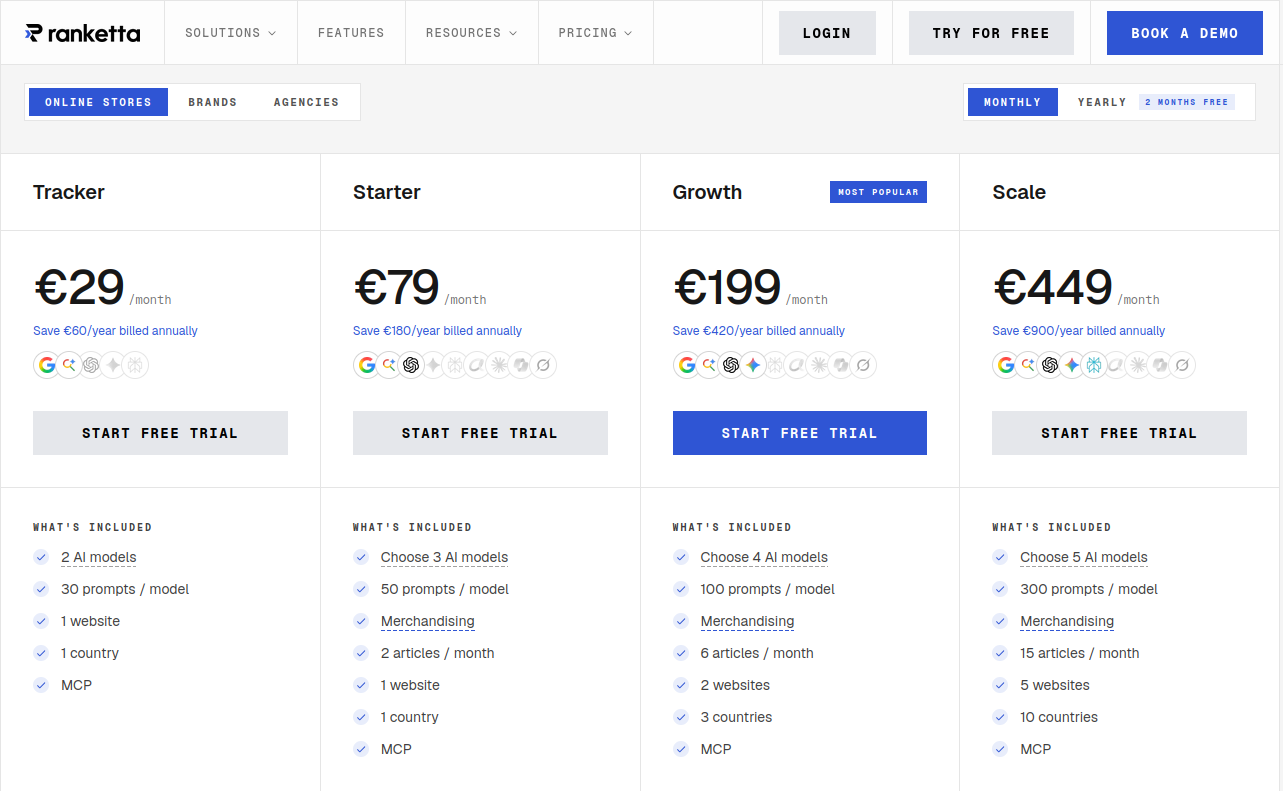Click the colored Gemini icon in Scale plan
This screenshot has height=791, width=1283.
tap(1072, 365)
